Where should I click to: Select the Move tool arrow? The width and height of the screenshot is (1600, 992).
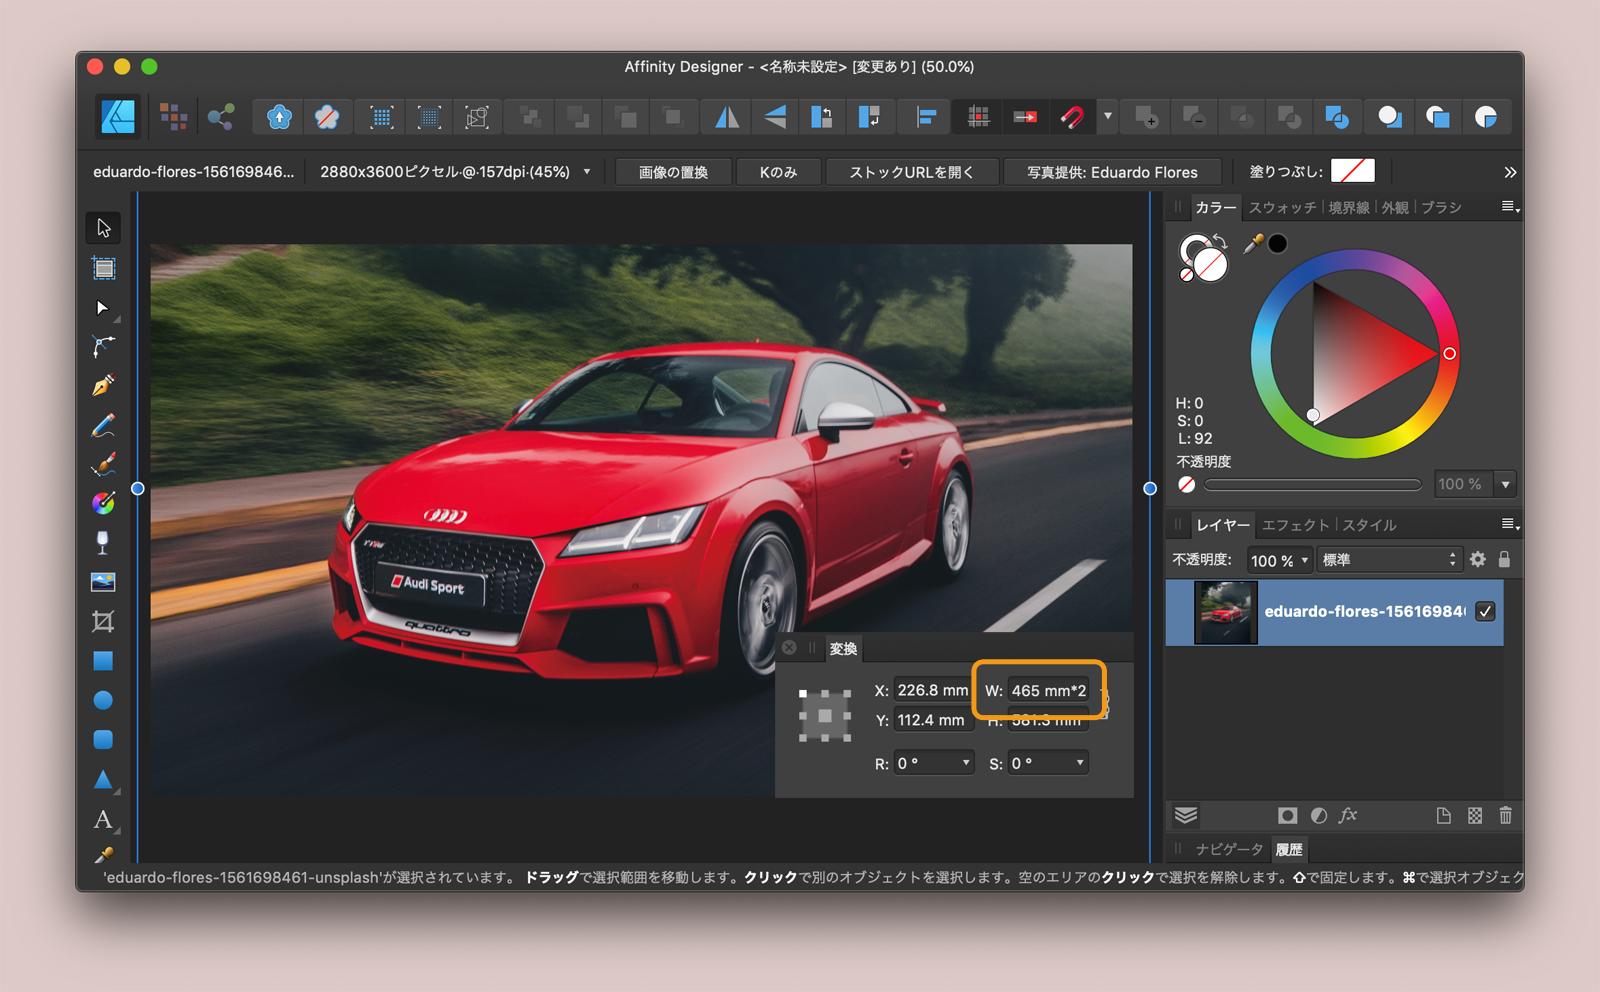(x=103, y=228)
